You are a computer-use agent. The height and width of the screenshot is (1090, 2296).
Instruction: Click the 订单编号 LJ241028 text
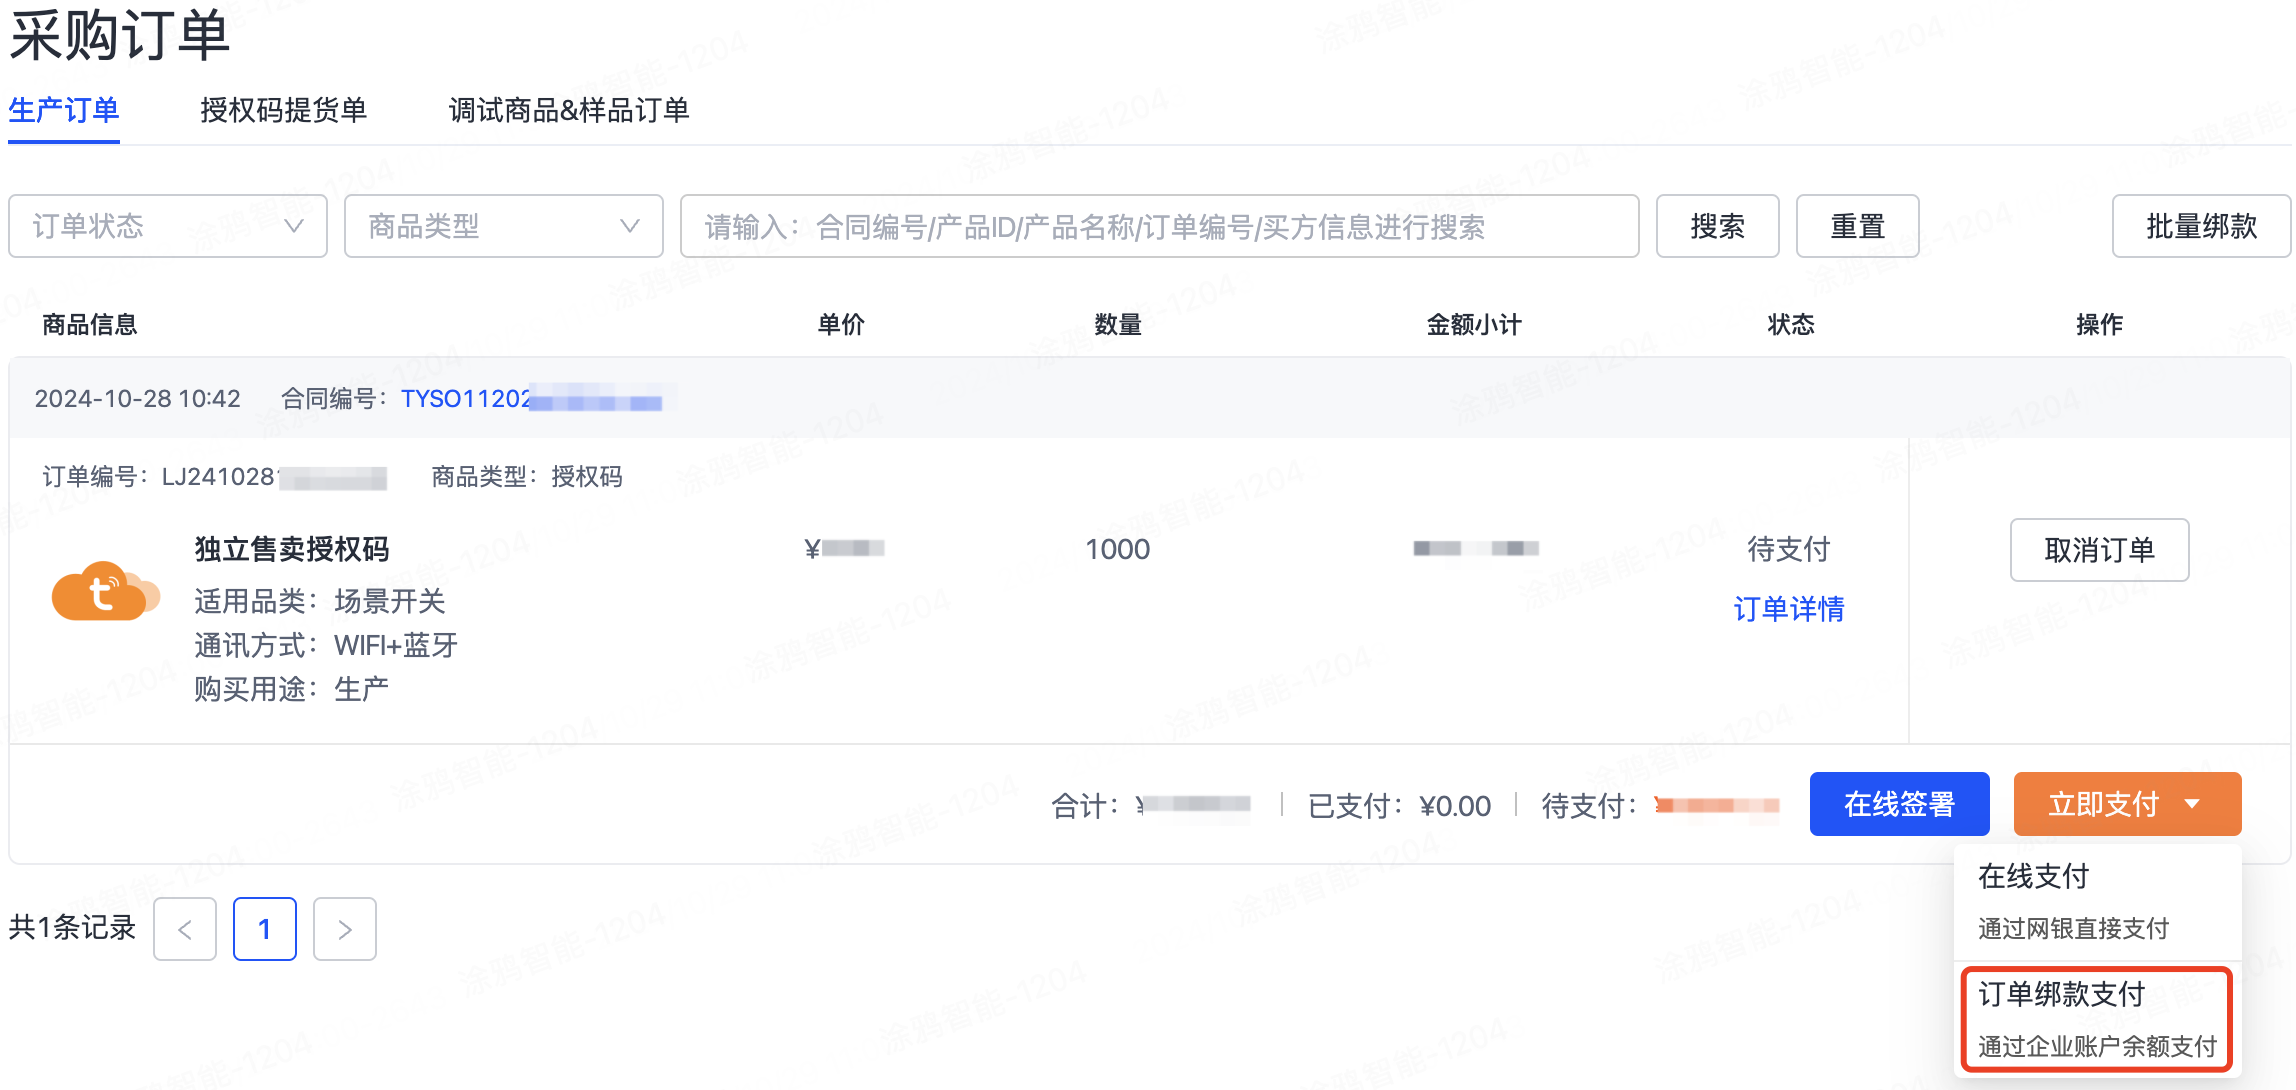coord(214,477)
